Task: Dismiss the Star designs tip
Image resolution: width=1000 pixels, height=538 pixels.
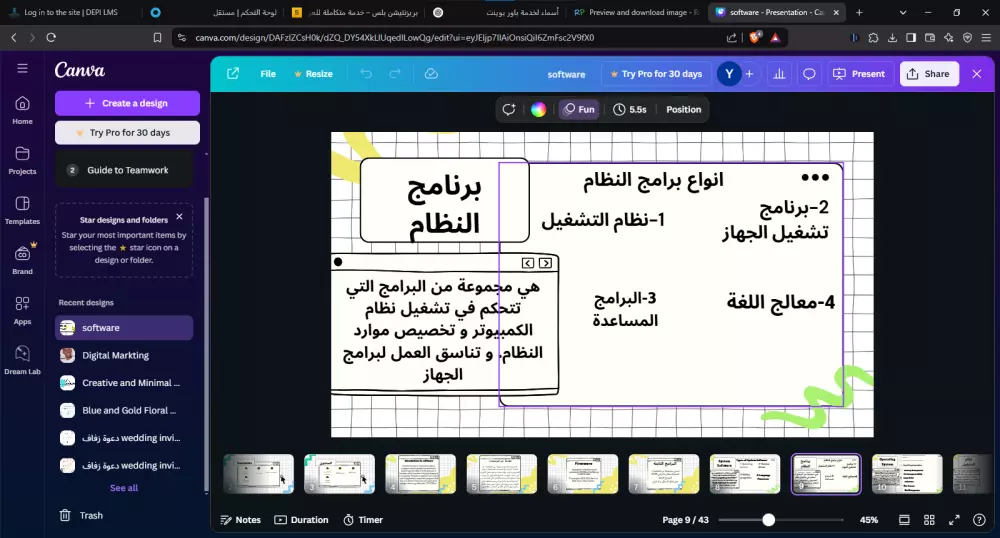Action: 179,217
